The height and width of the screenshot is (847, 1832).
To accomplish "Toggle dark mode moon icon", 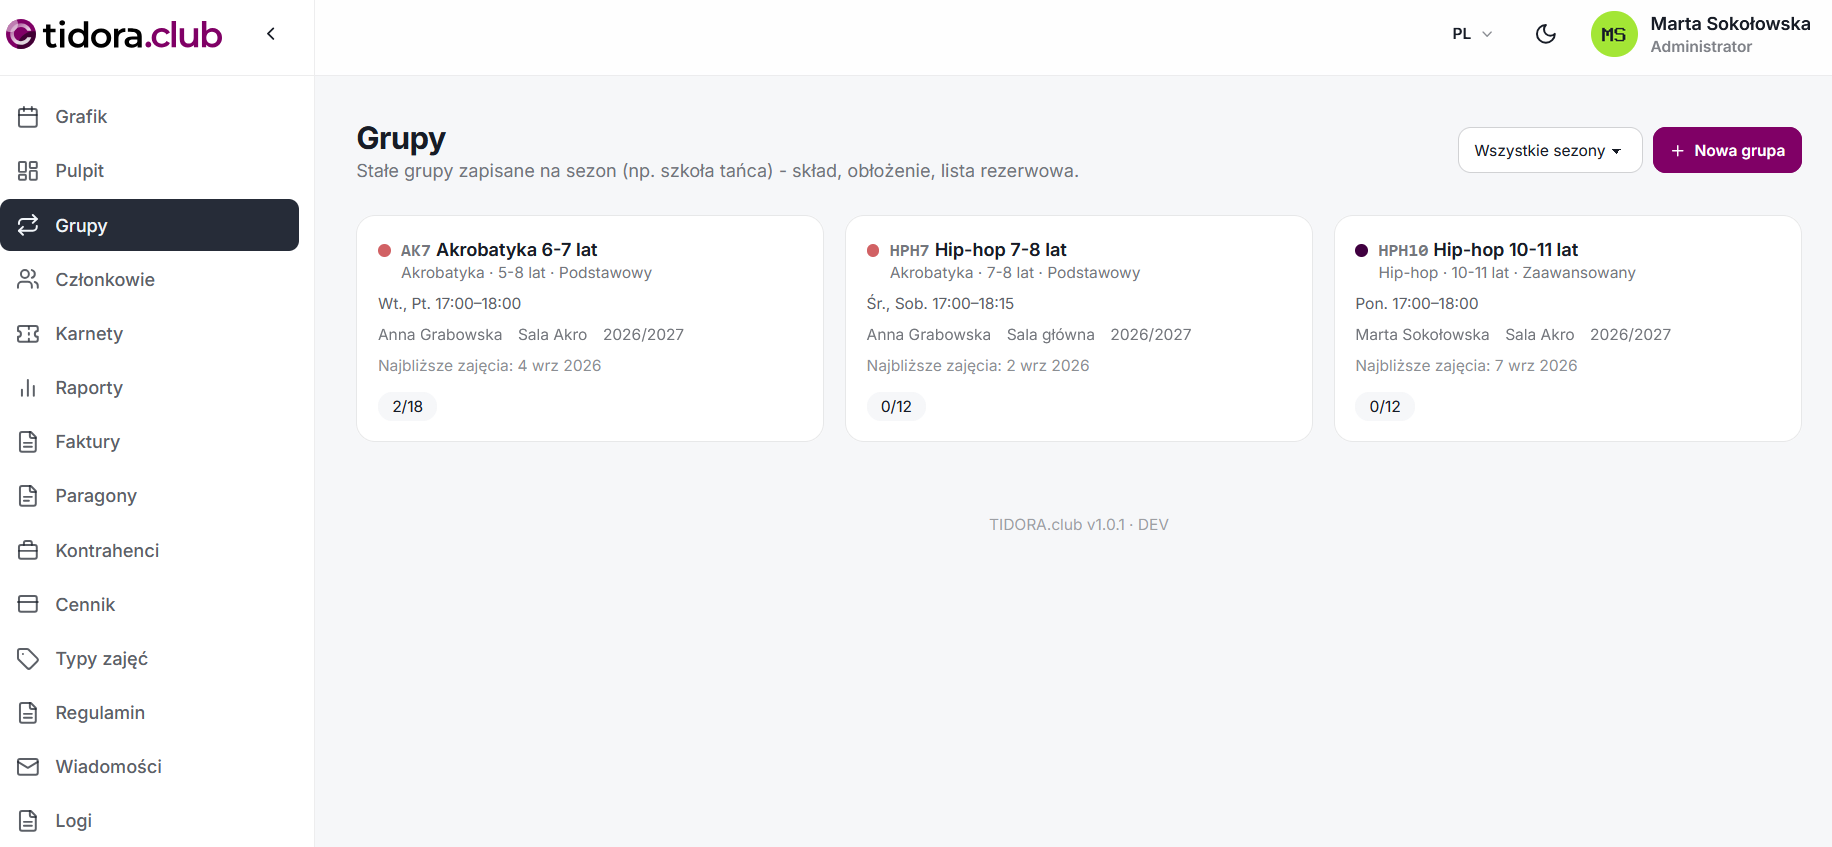I will [x=1546, y=34].
